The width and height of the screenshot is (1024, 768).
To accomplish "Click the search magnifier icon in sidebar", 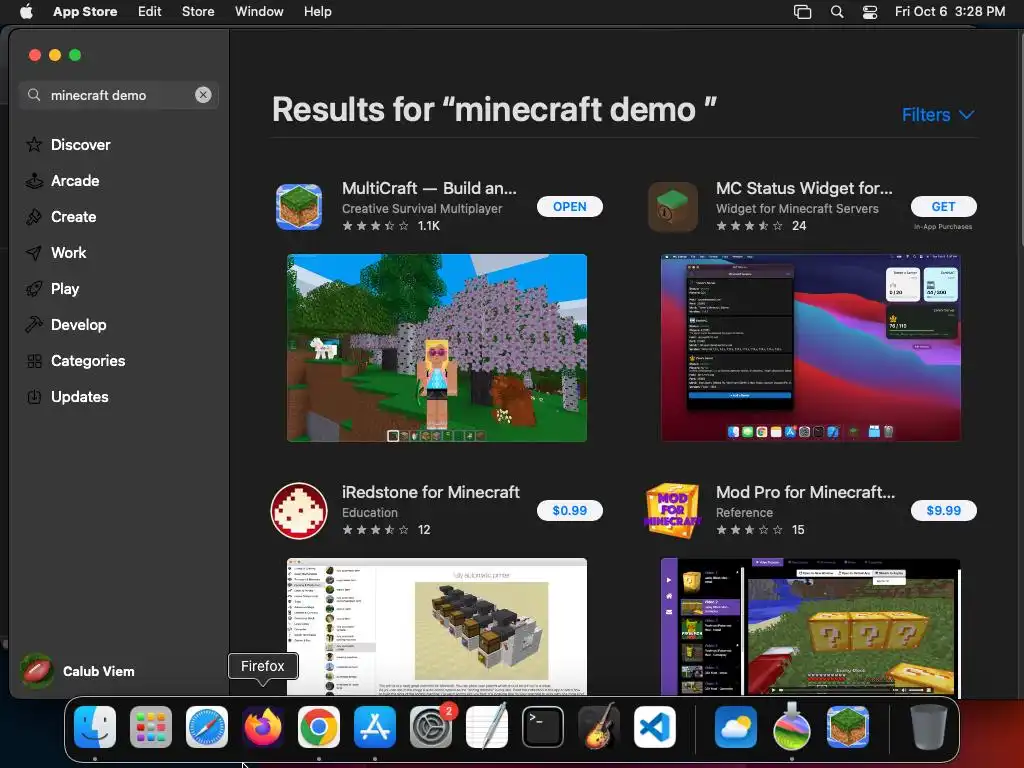I will (34, 95).
